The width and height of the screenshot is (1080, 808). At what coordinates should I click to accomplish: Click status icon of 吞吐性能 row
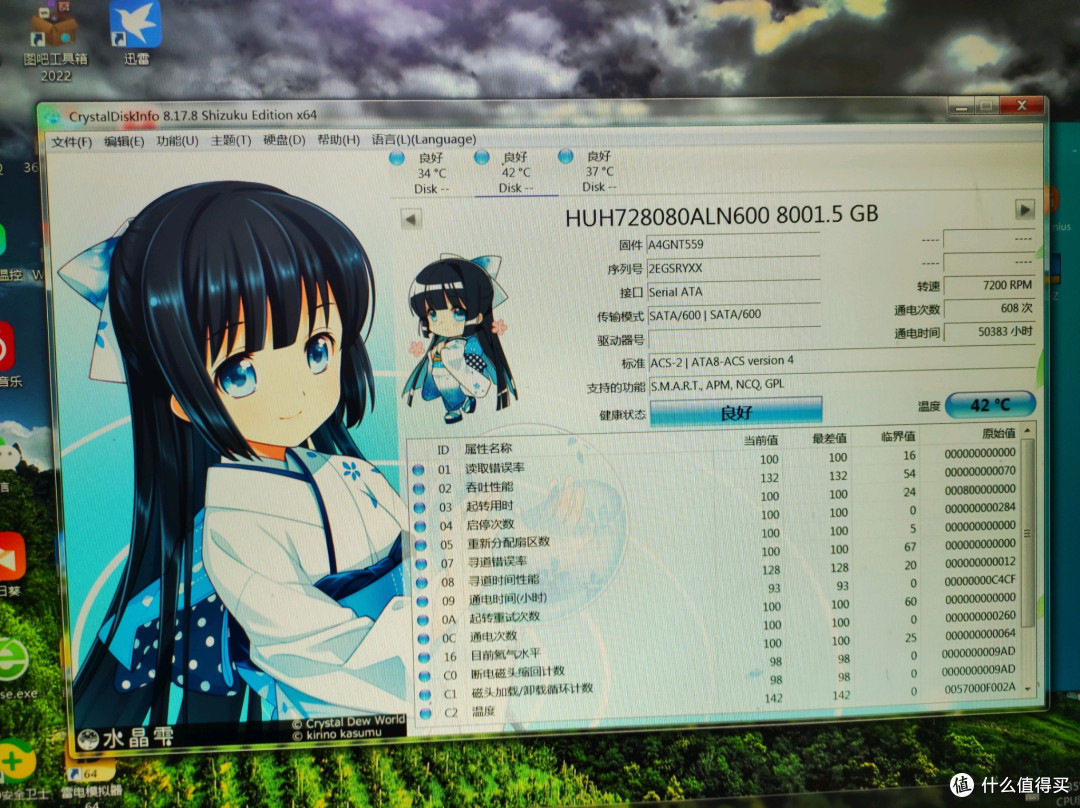click(419, 488)
